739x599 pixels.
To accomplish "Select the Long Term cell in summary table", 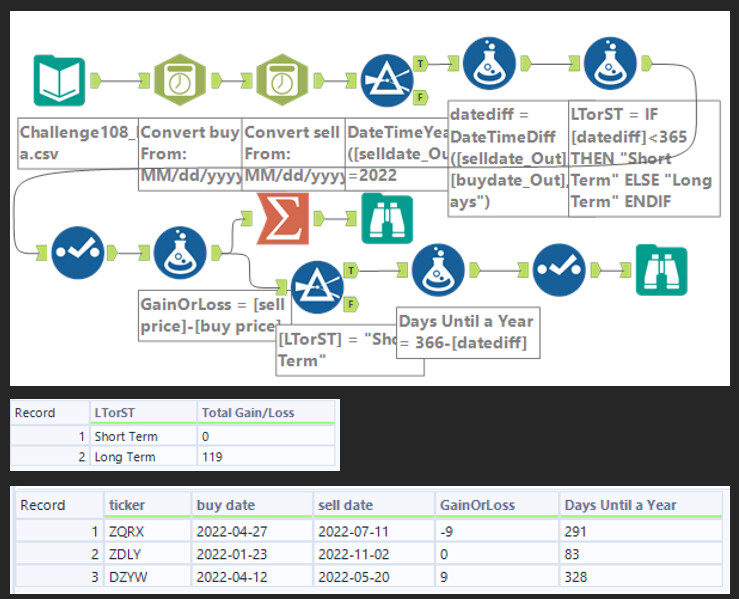I will click(x=143, y=457).
